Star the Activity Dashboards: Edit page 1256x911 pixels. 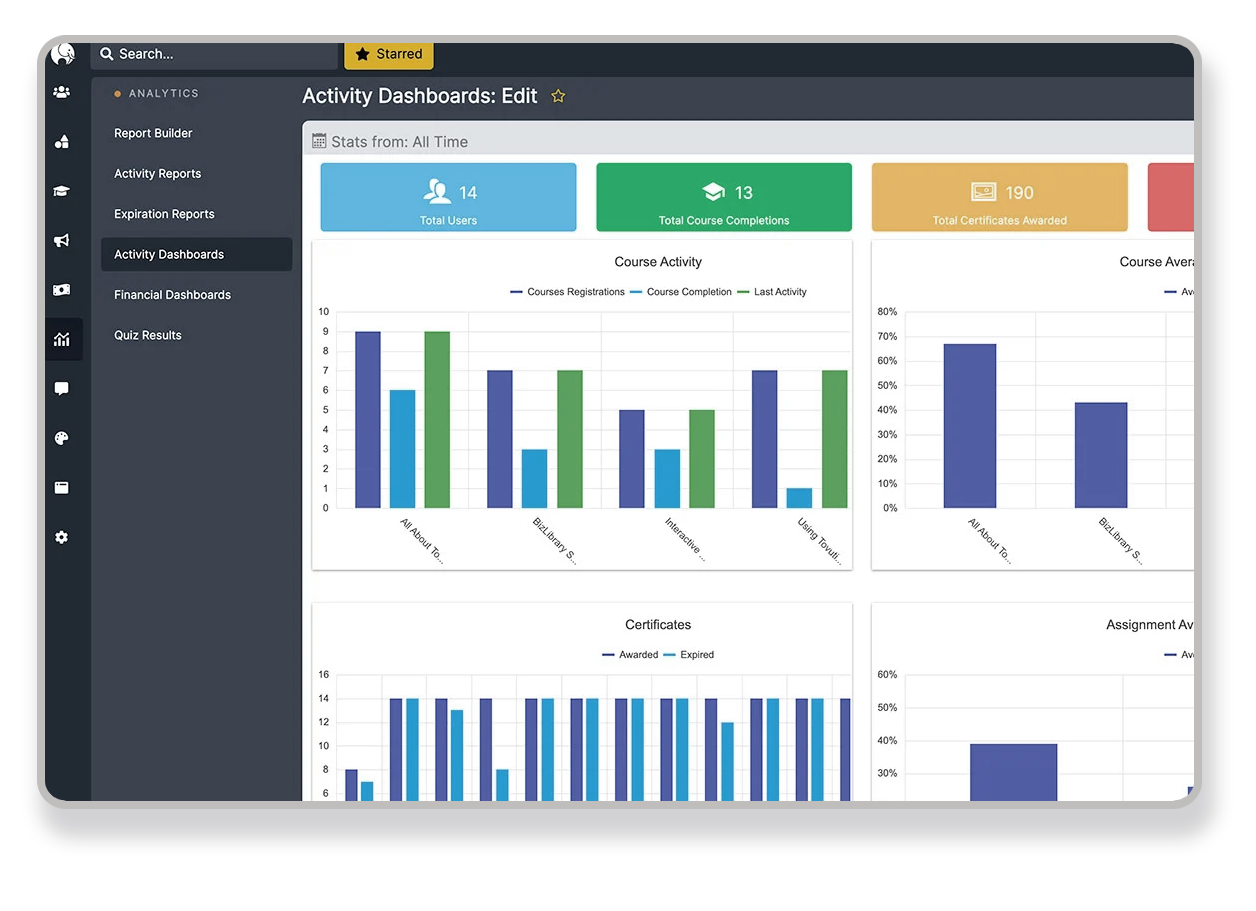pos(558,96)
